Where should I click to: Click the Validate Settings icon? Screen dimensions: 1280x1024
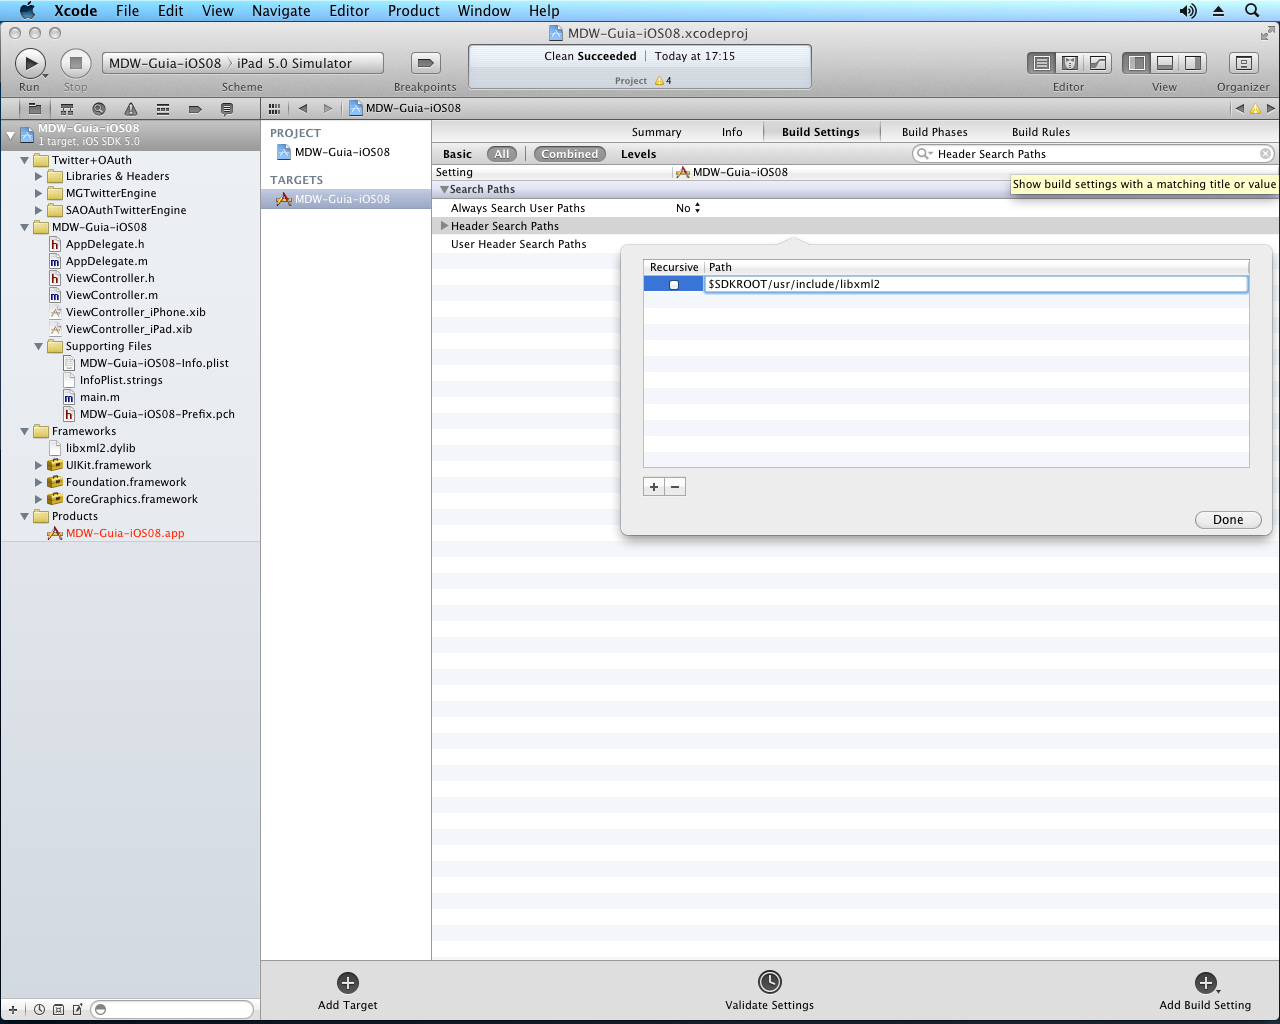[x=770, y=982]
